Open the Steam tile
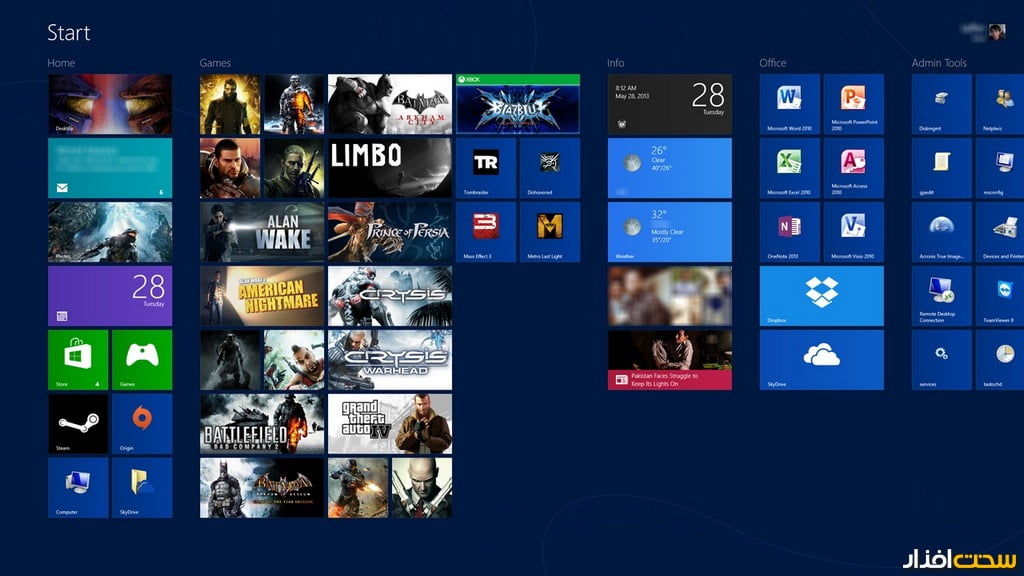1024x576 pixels. pos(78,423)
